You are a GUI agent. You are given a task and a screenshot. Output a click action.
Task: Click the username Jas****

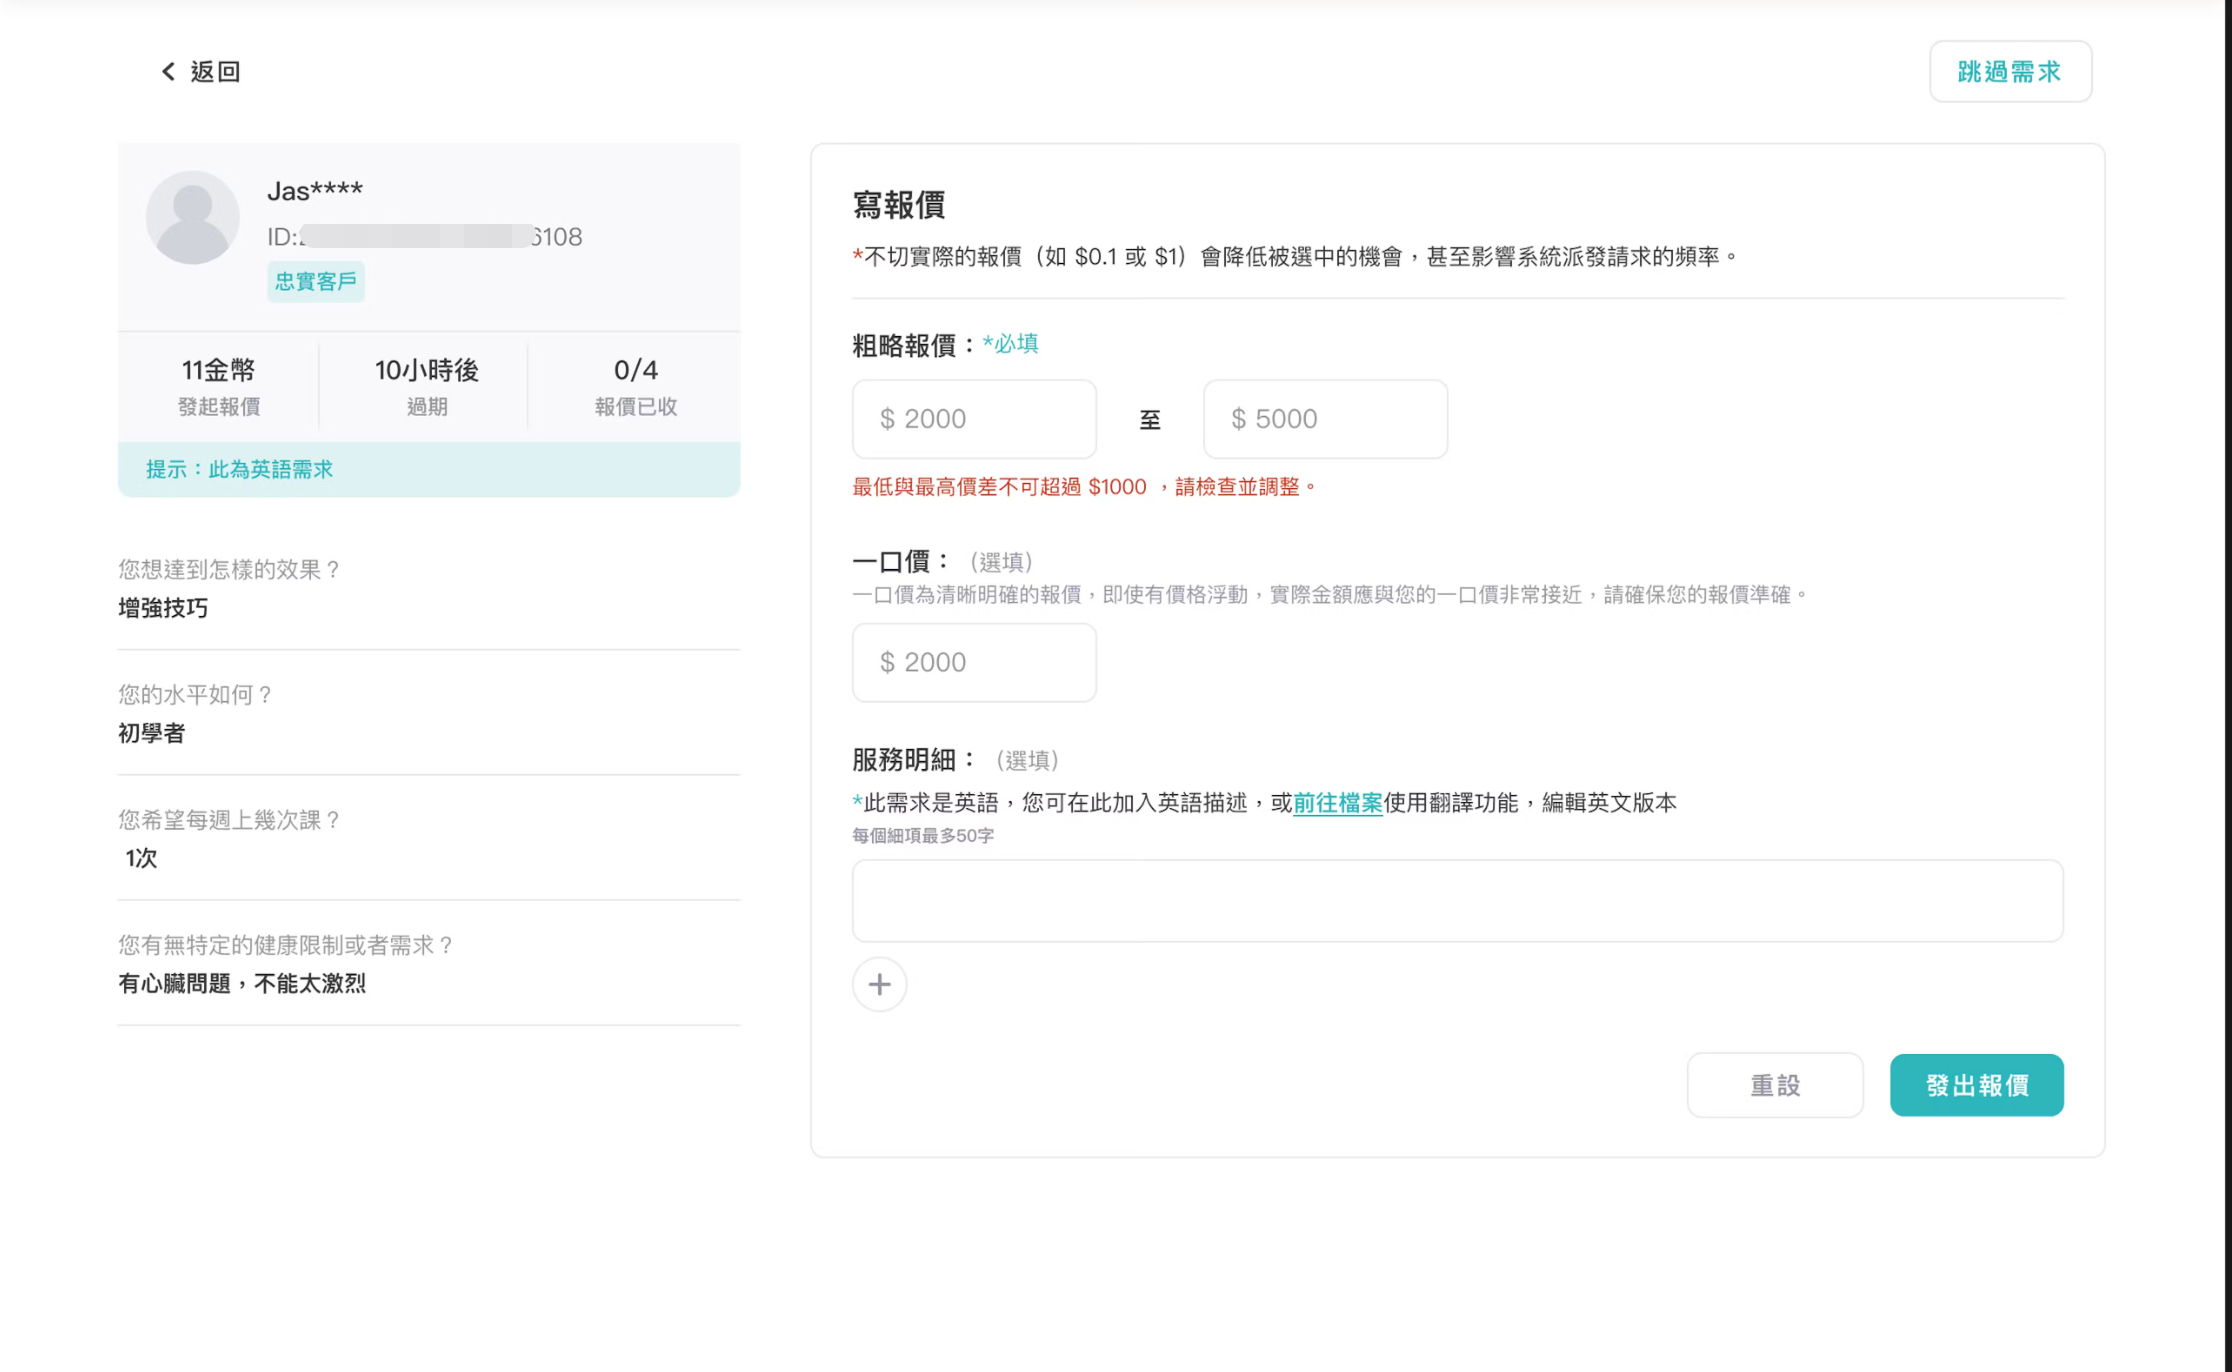(x=315, y=190)
